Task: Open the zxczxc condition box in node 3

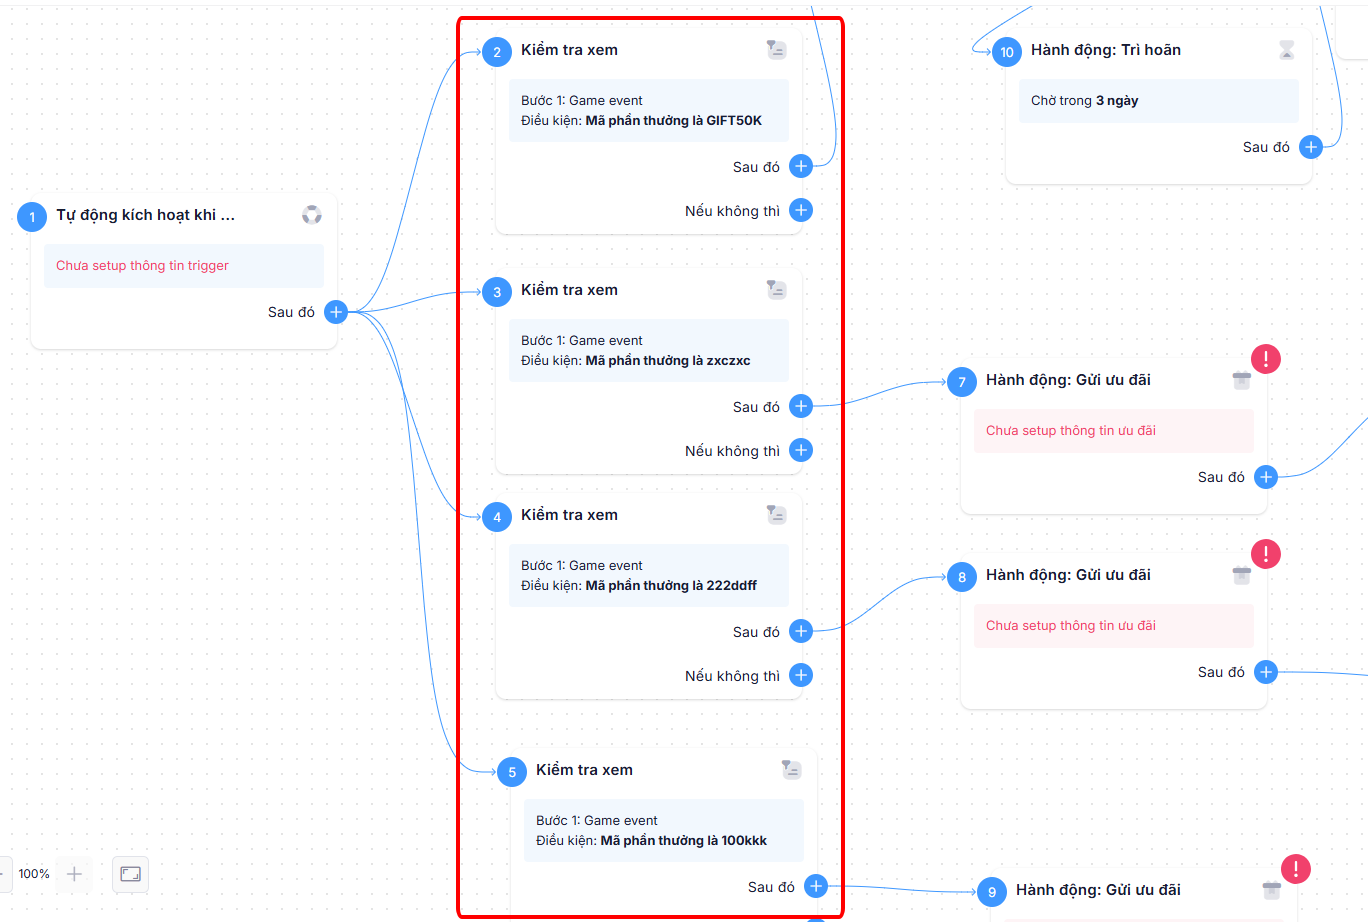Action: [649, 351]
